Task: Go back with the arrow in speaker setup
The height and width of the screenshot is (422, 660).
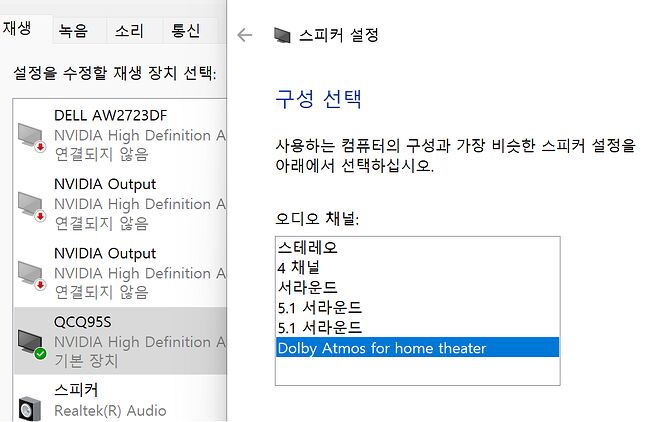Action: pos(245,35)
